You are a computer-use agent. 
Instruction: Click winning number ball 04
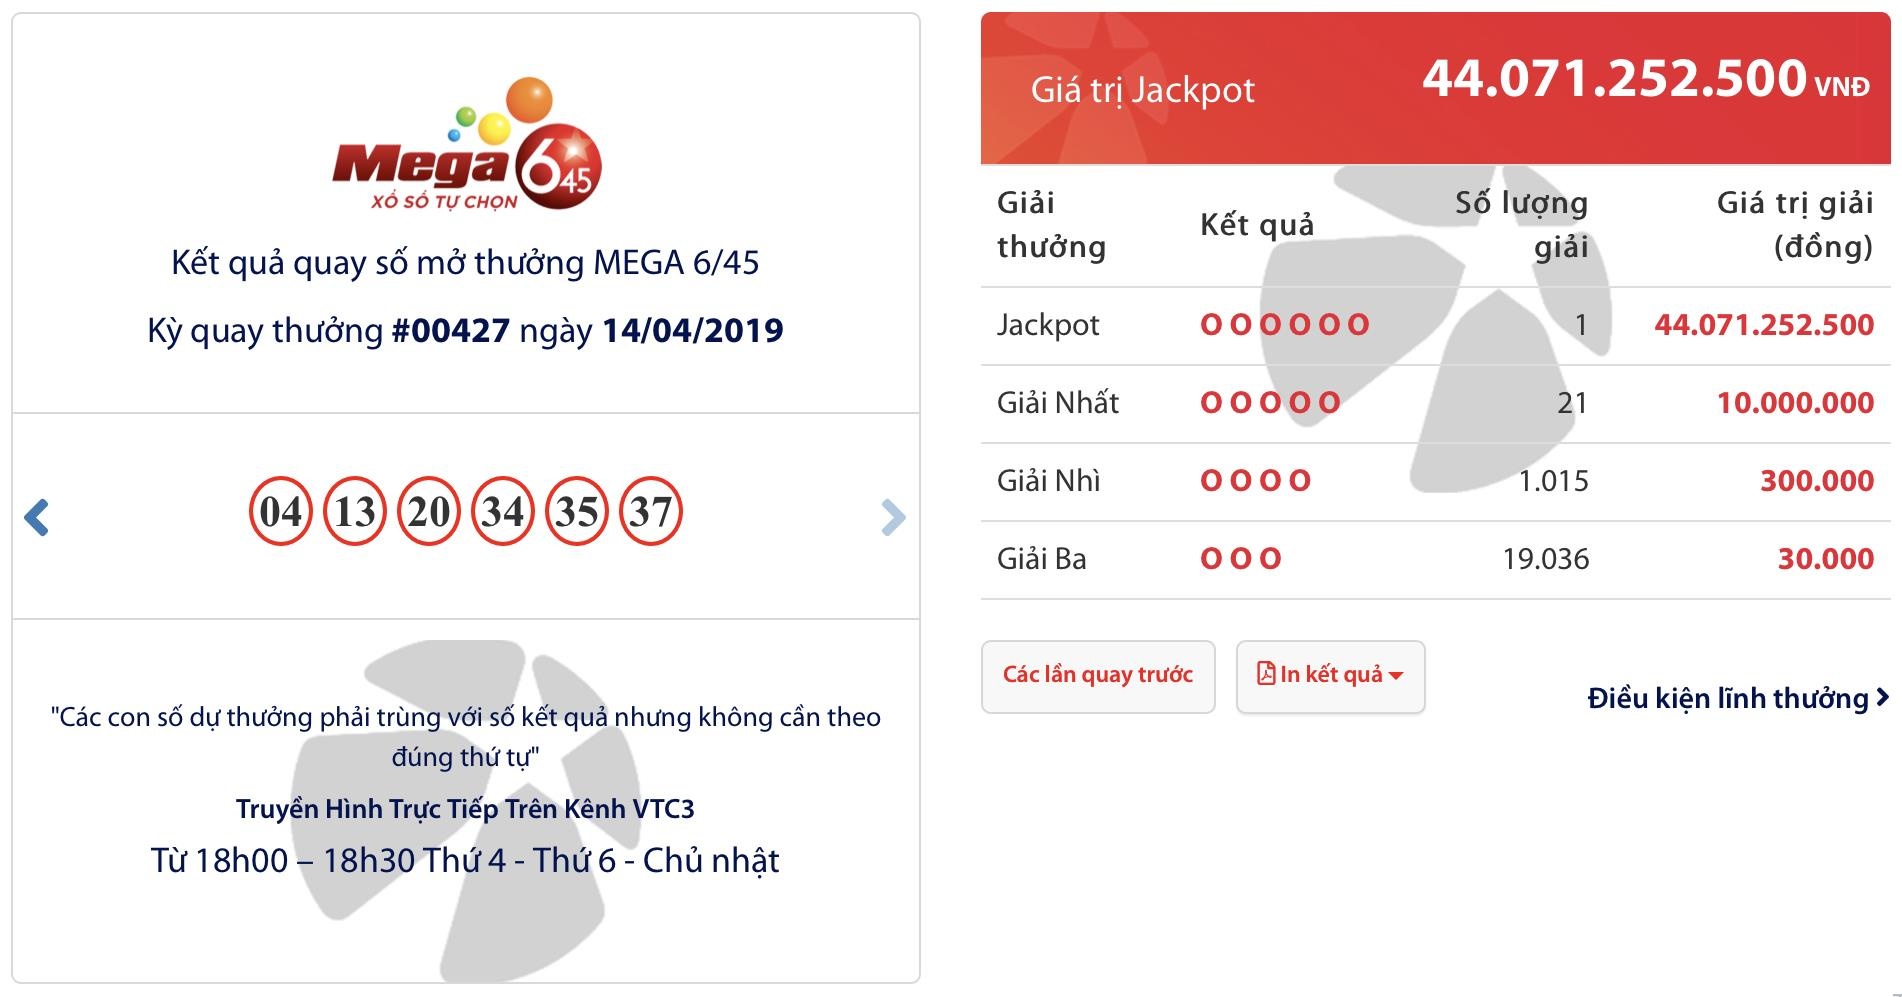click(281, 512)
